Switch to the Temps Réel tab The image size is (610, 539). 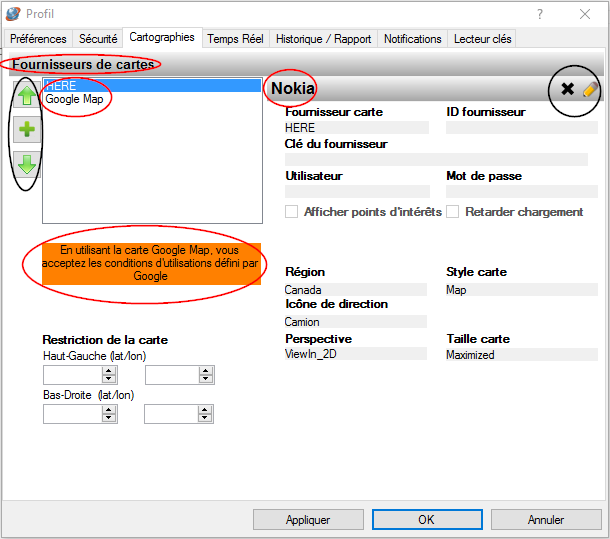(x=235, y=39)
